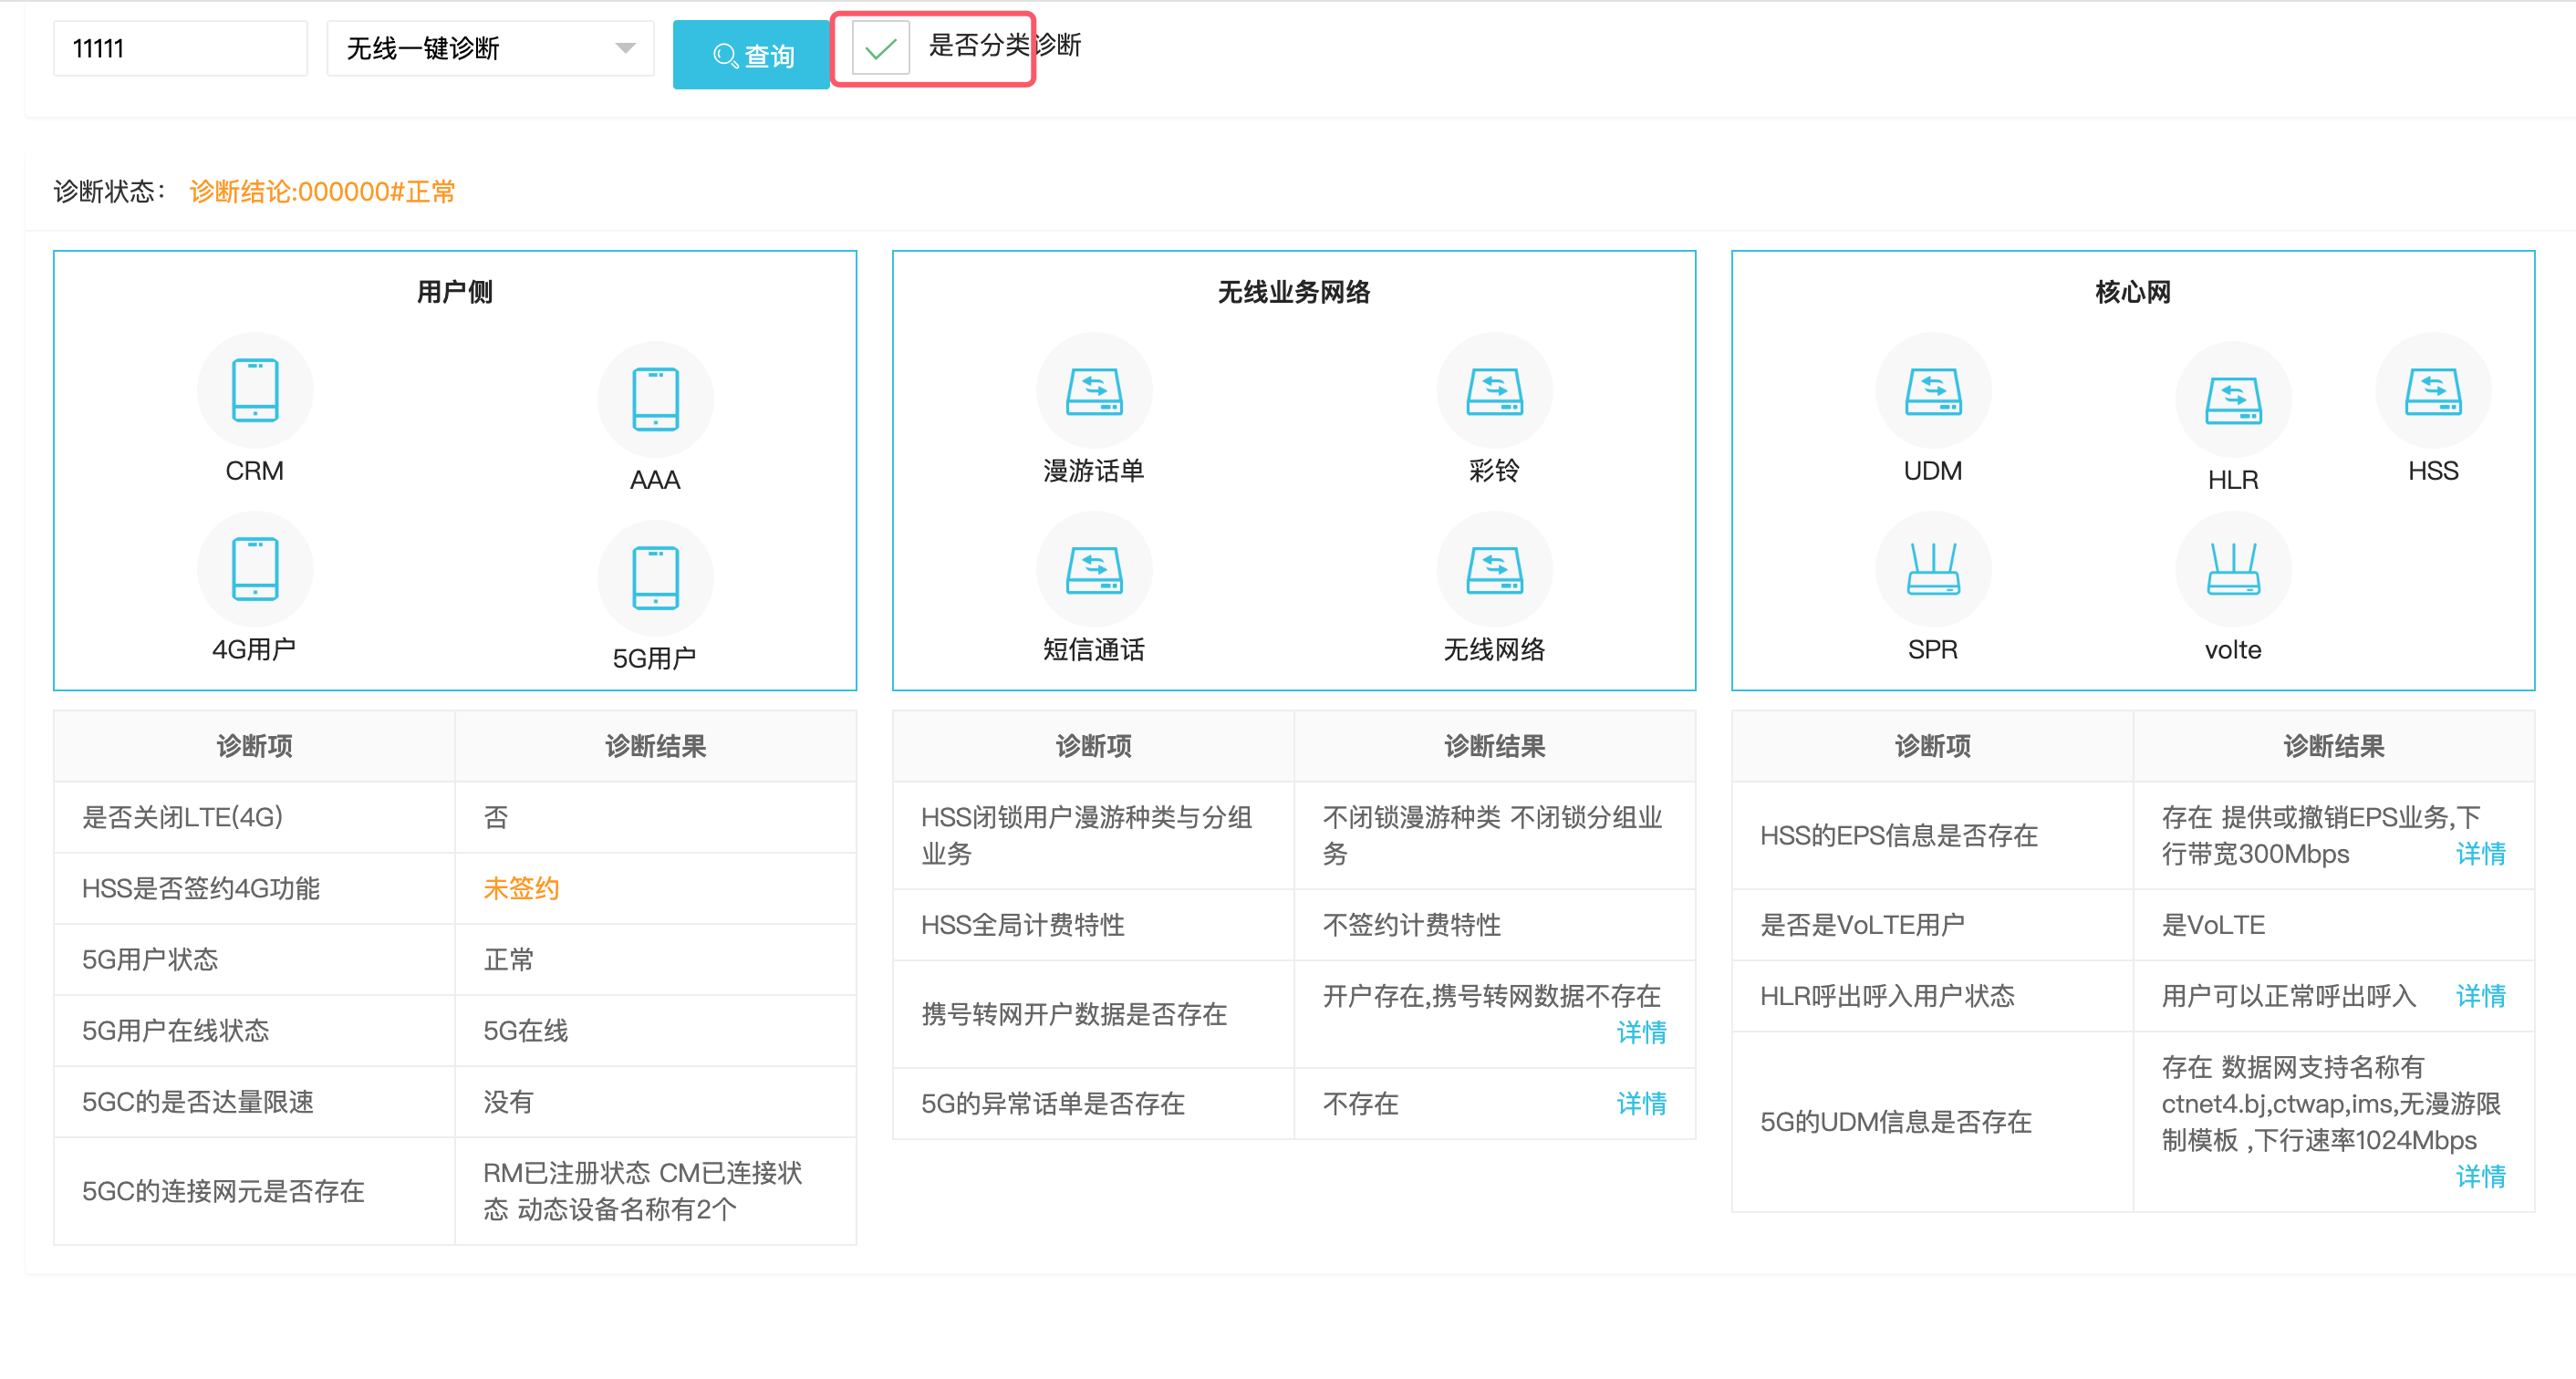This screenshot has width=2576, height=1379.
Task: Select the UDM core network icon
Action: pos(1933,390)
